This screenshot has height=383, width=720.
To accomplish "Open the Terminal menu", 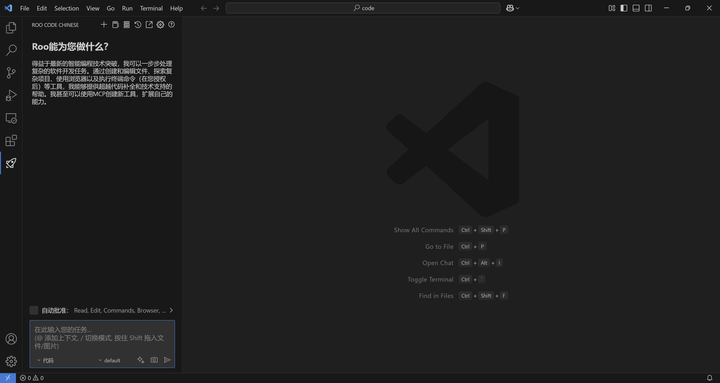I will point(151,8).
